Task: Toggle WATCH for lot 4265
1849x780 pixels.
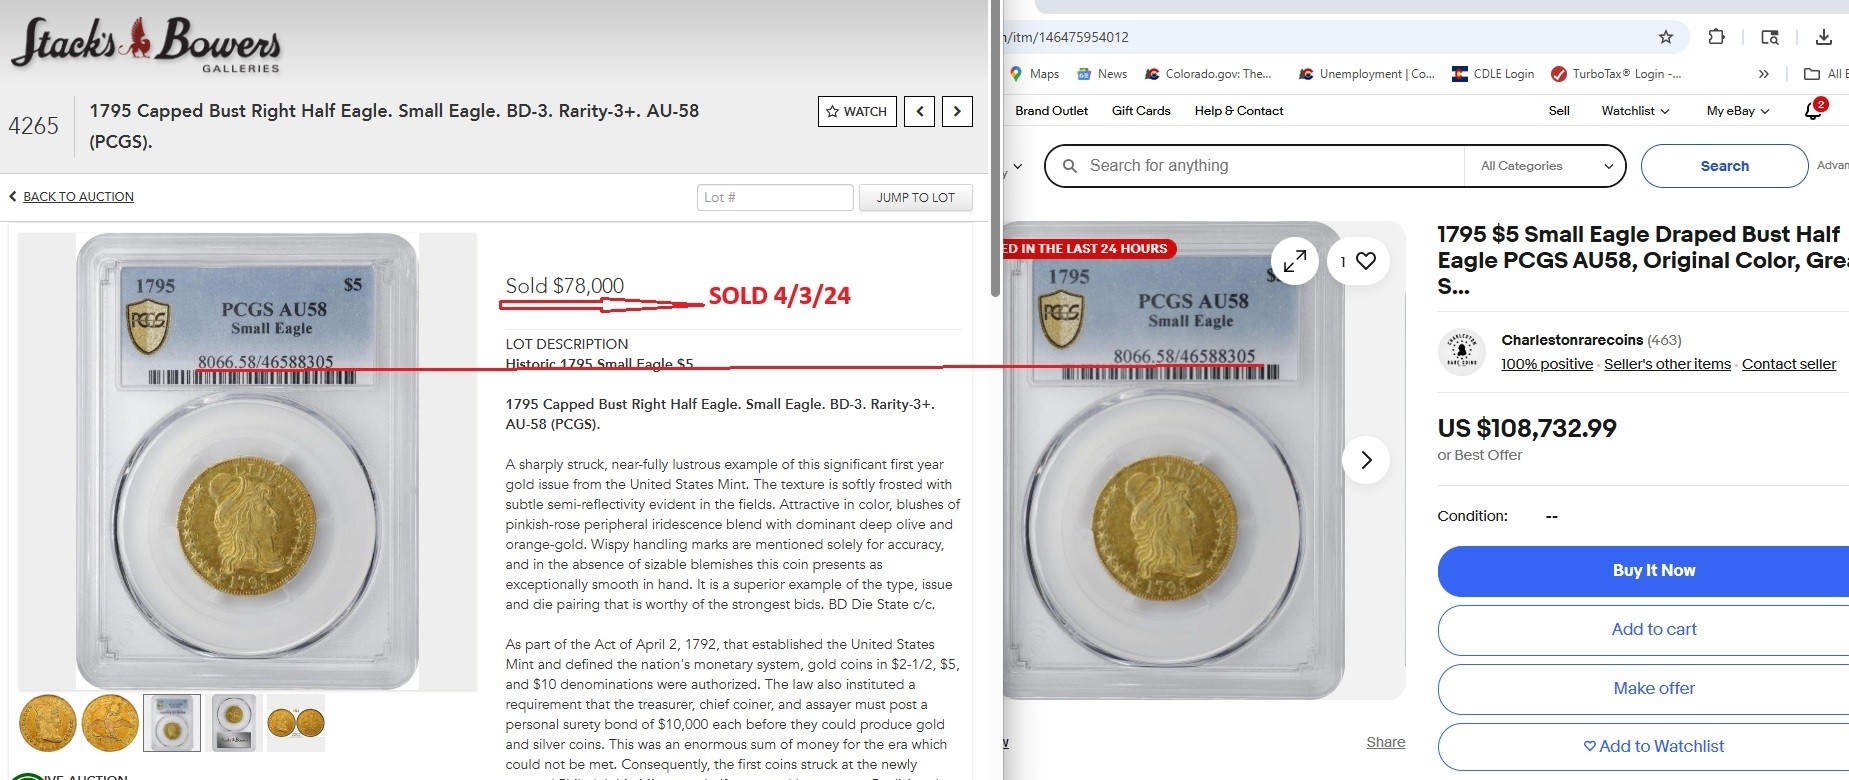Action: 857,111
